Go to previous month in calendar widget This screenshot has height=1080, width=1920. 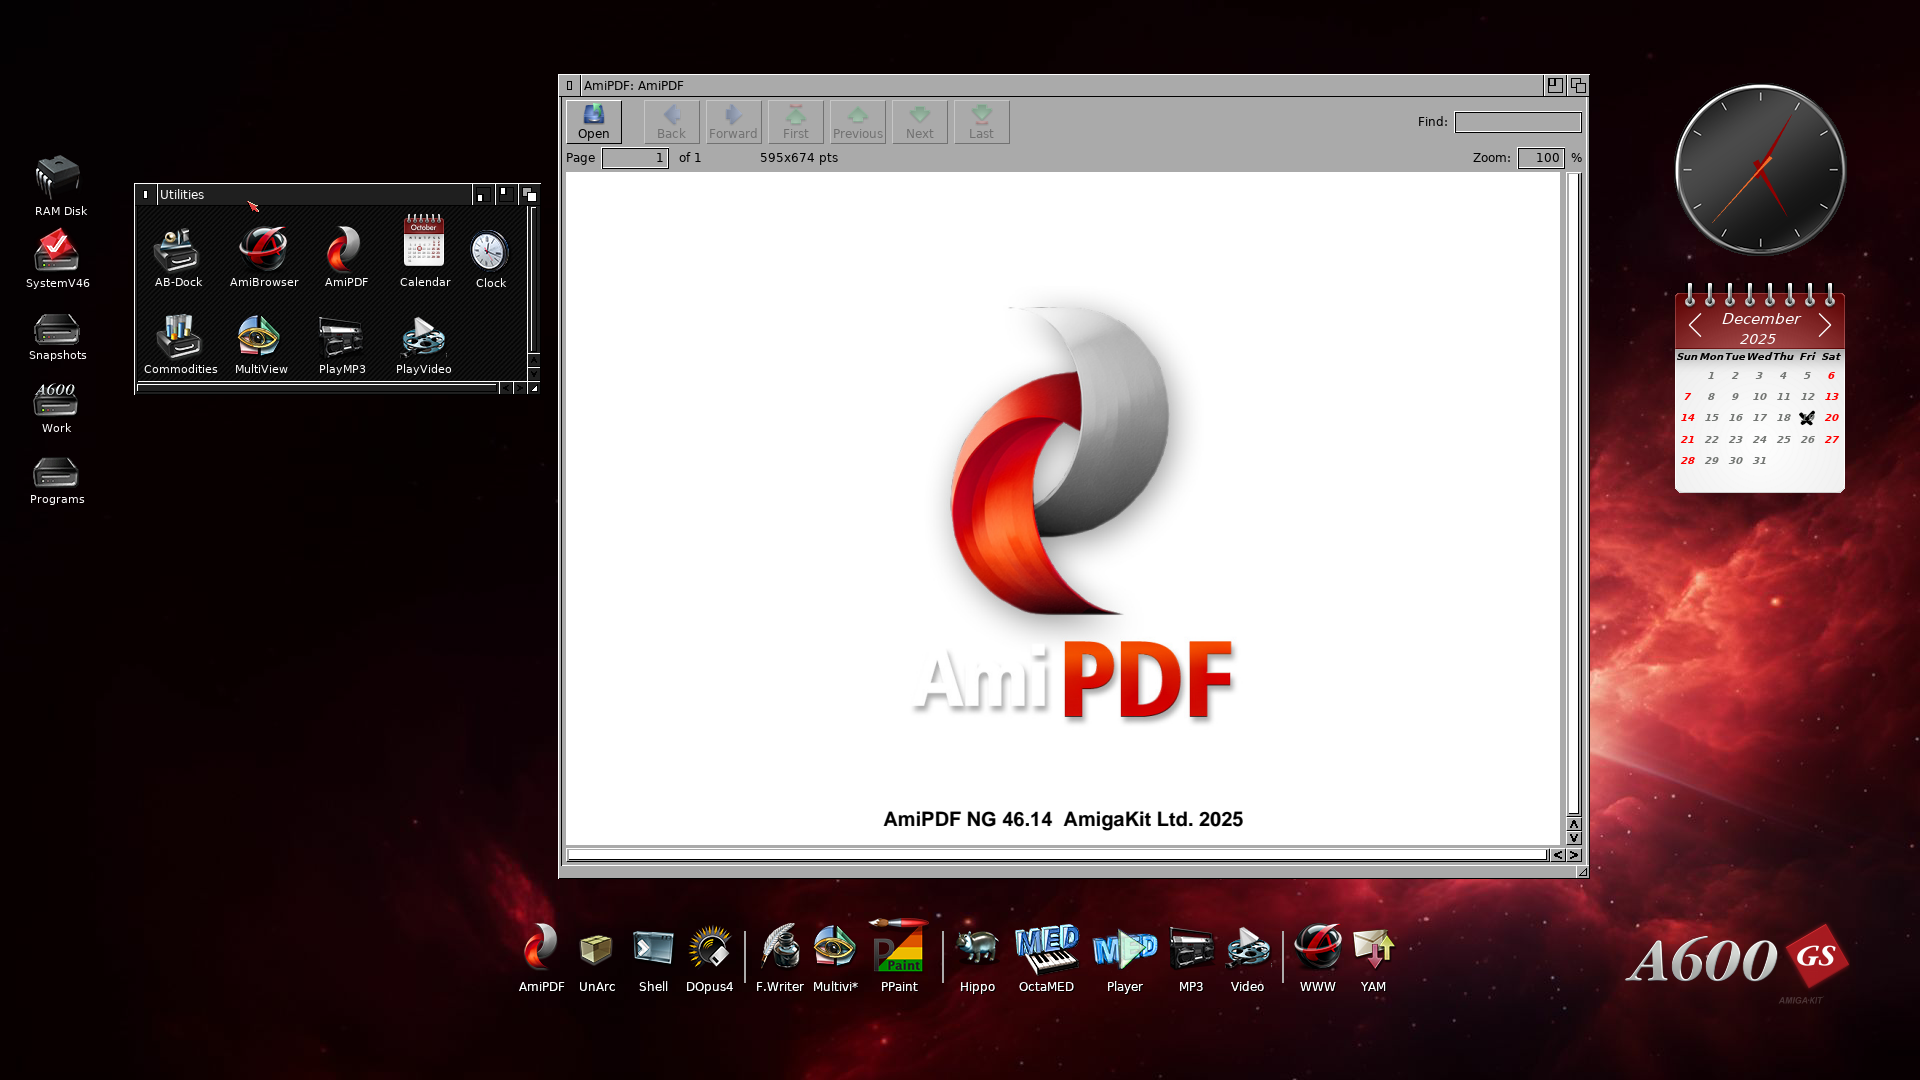click(1695, 326)
